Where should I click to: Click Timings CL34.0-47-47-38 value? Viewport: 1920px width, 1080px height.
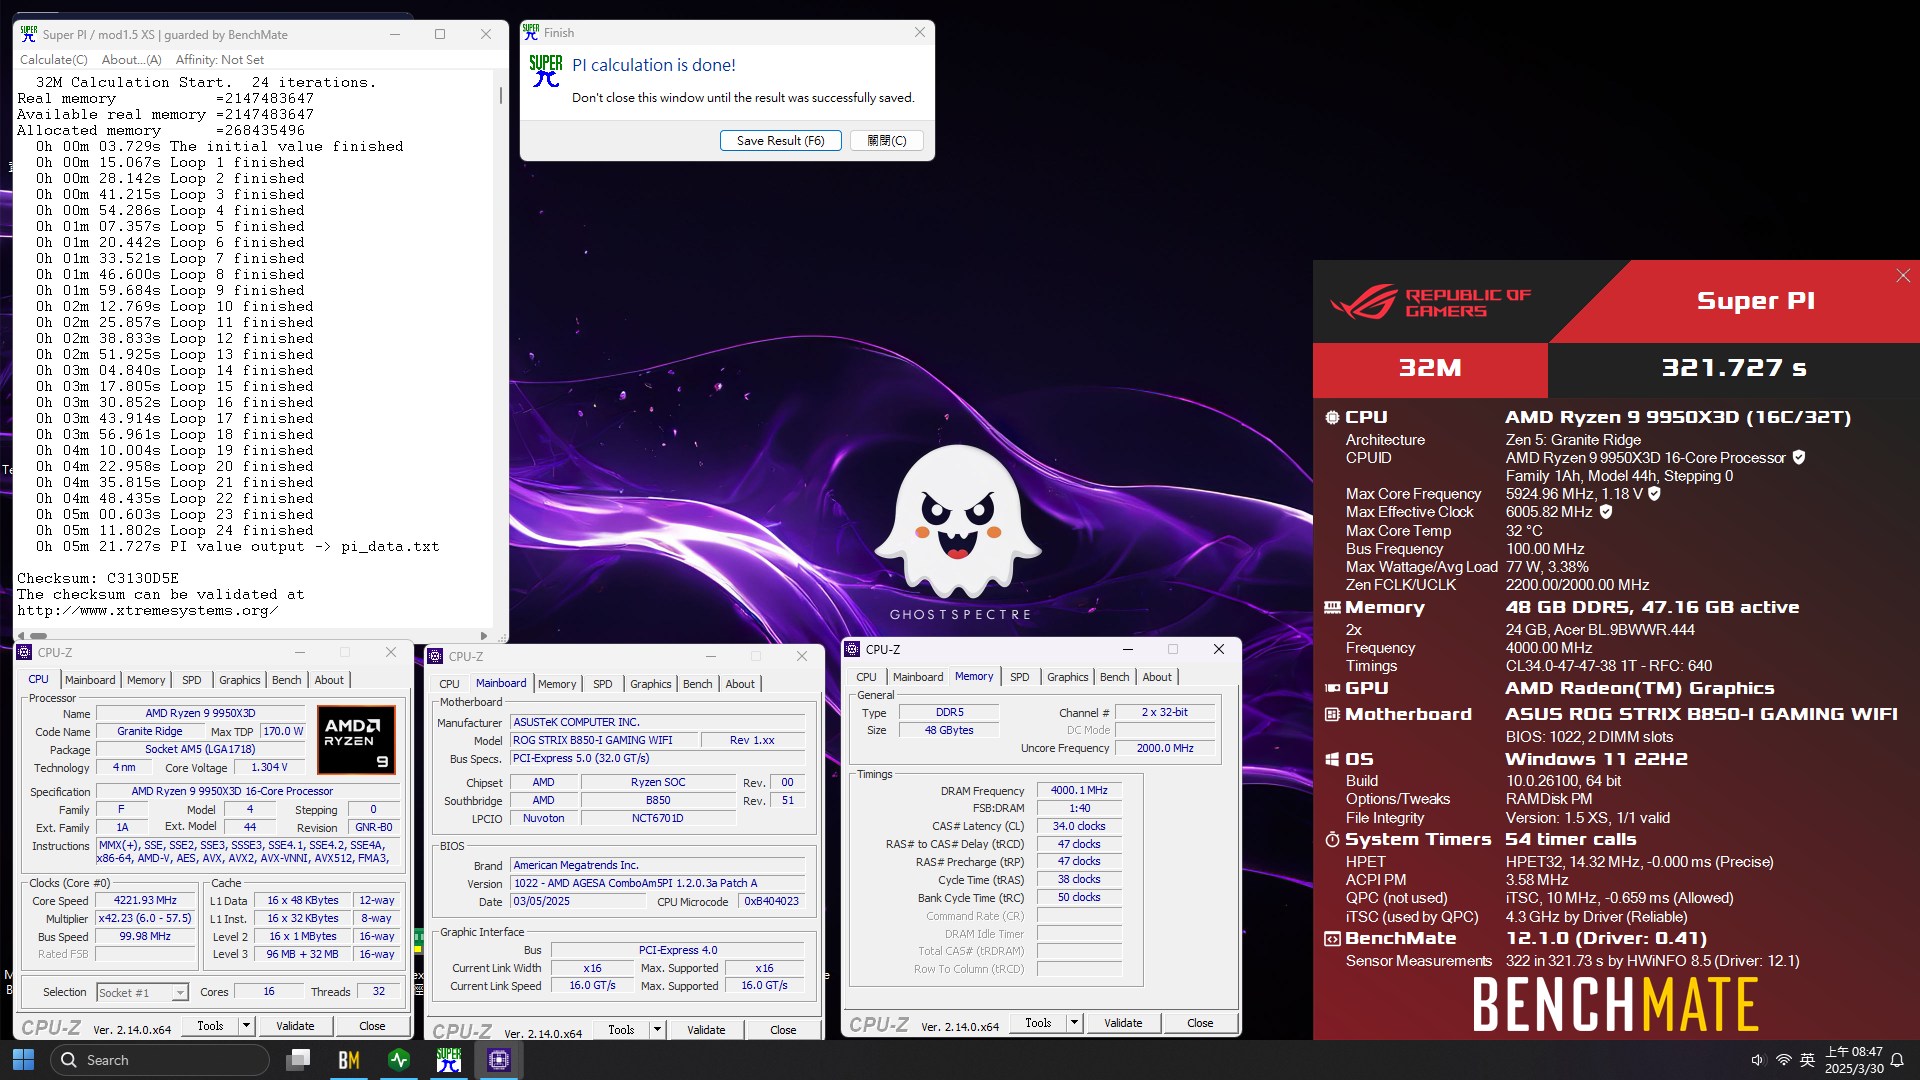(1609, 666)
